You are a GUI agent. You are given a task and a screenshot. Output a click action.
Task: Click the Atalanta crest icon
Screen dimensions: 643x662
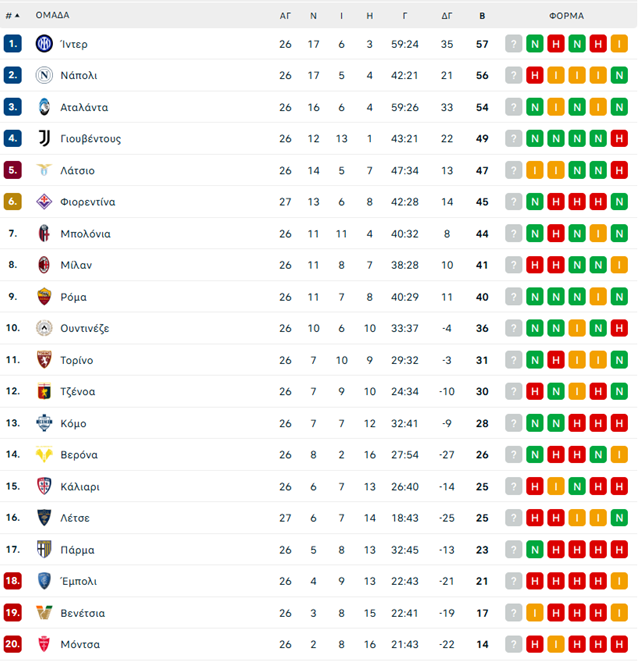(44, 107)
